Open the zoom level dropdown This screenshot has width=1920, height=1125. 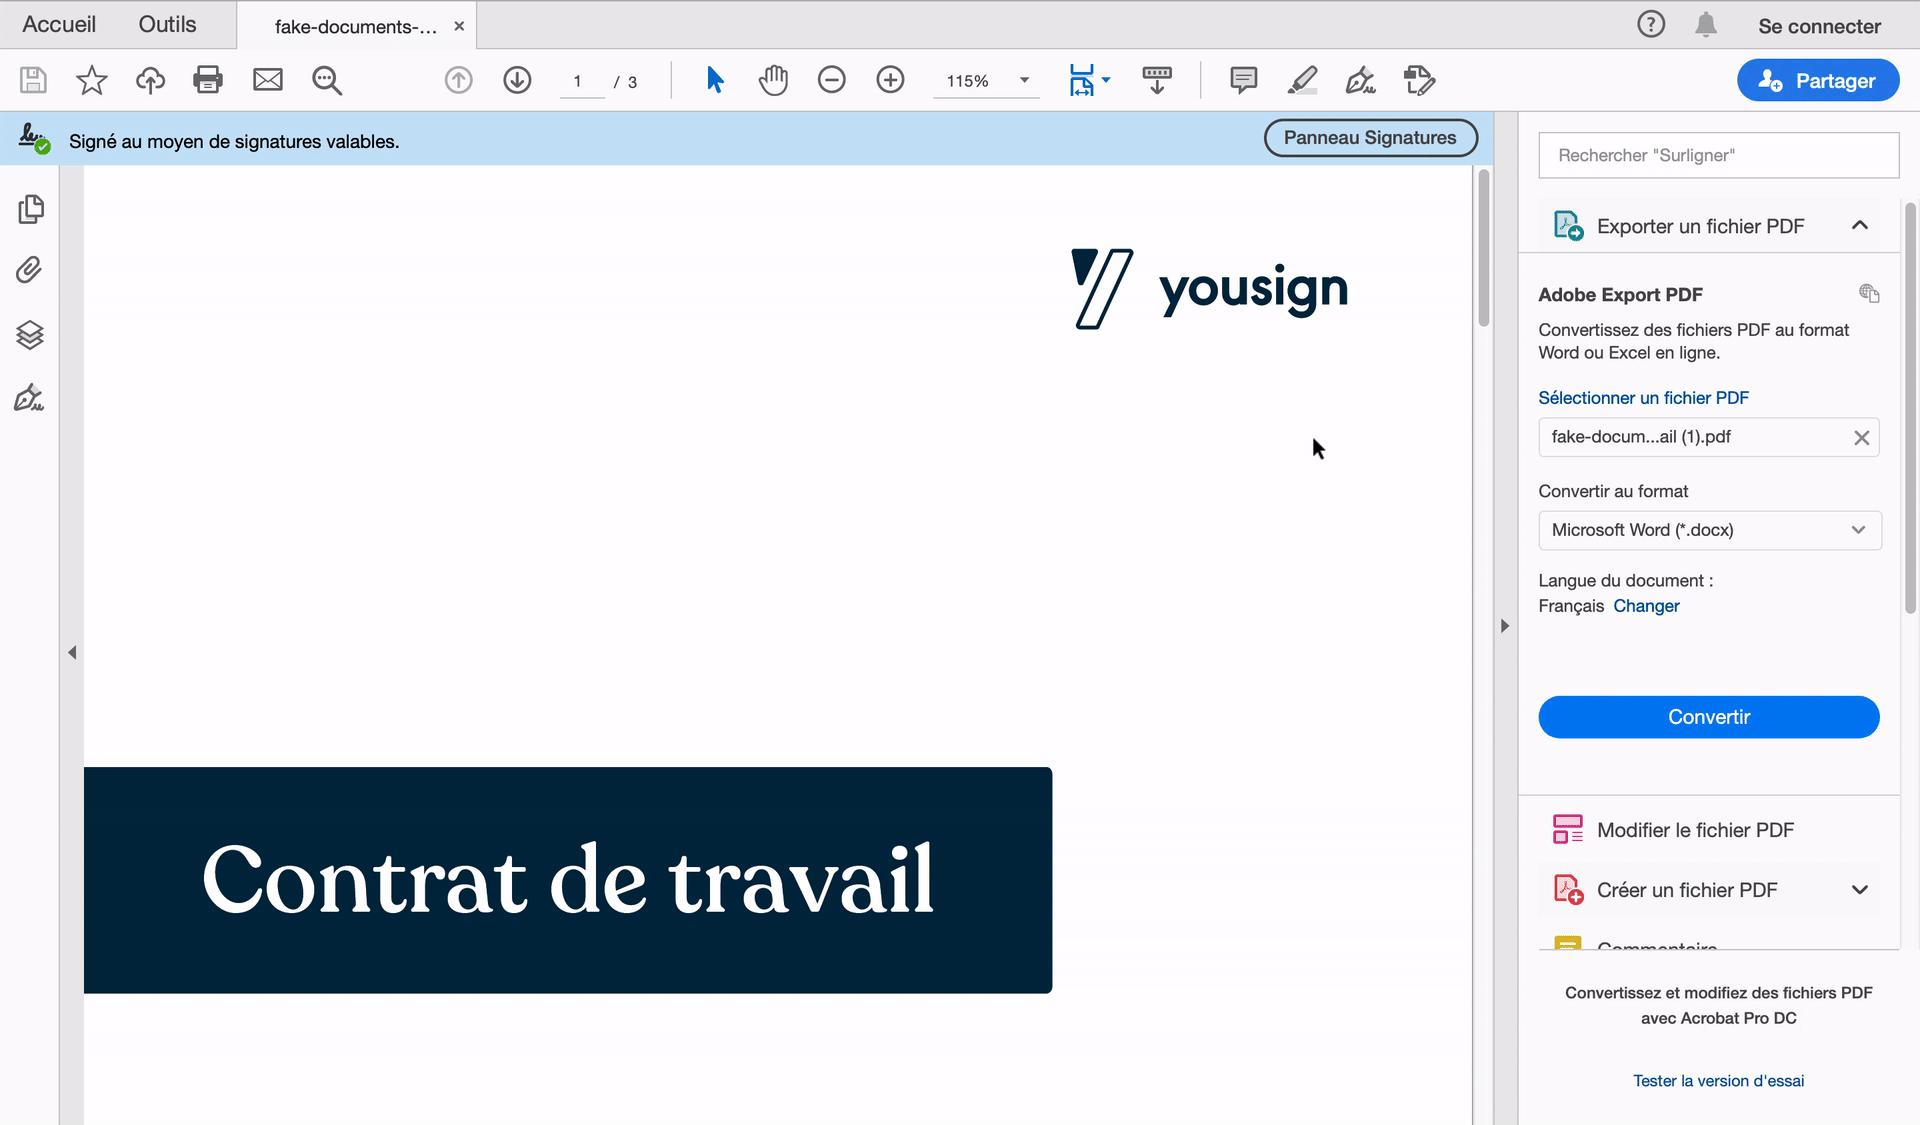pos(1023,81)
